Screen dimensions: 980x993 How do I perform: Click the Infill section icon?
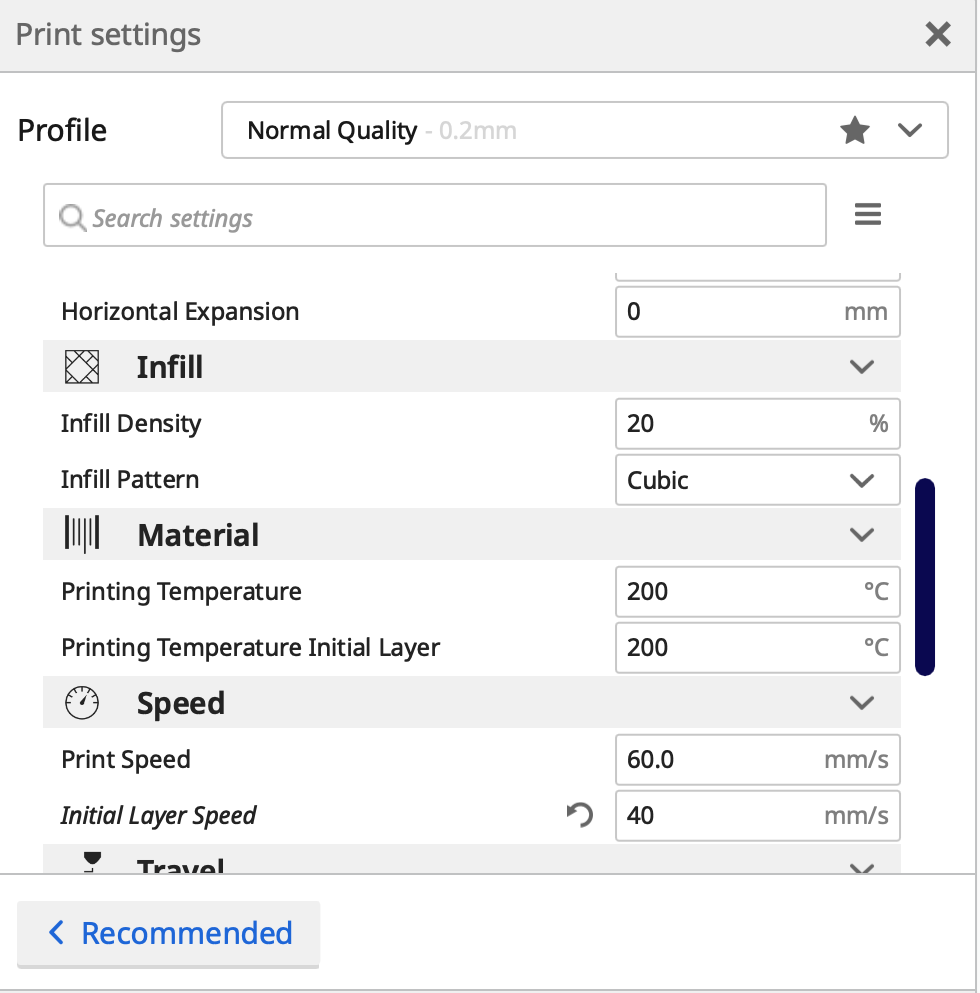pyautogui.click(x=82, y=366)
